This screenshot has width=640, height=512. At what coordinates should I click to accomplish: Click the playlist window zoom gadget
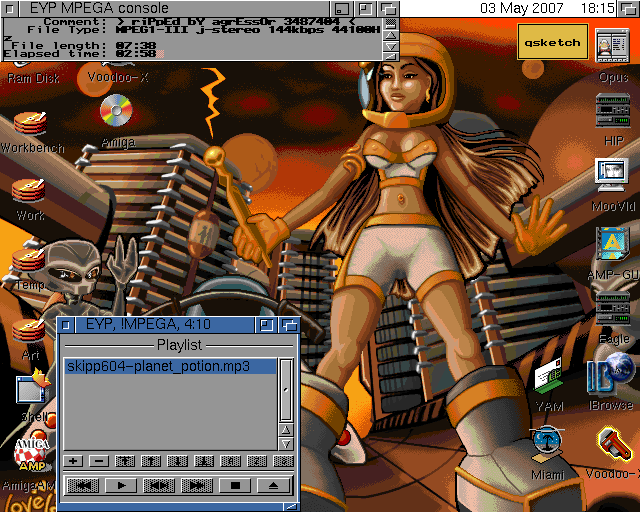[x=266, y=325]
